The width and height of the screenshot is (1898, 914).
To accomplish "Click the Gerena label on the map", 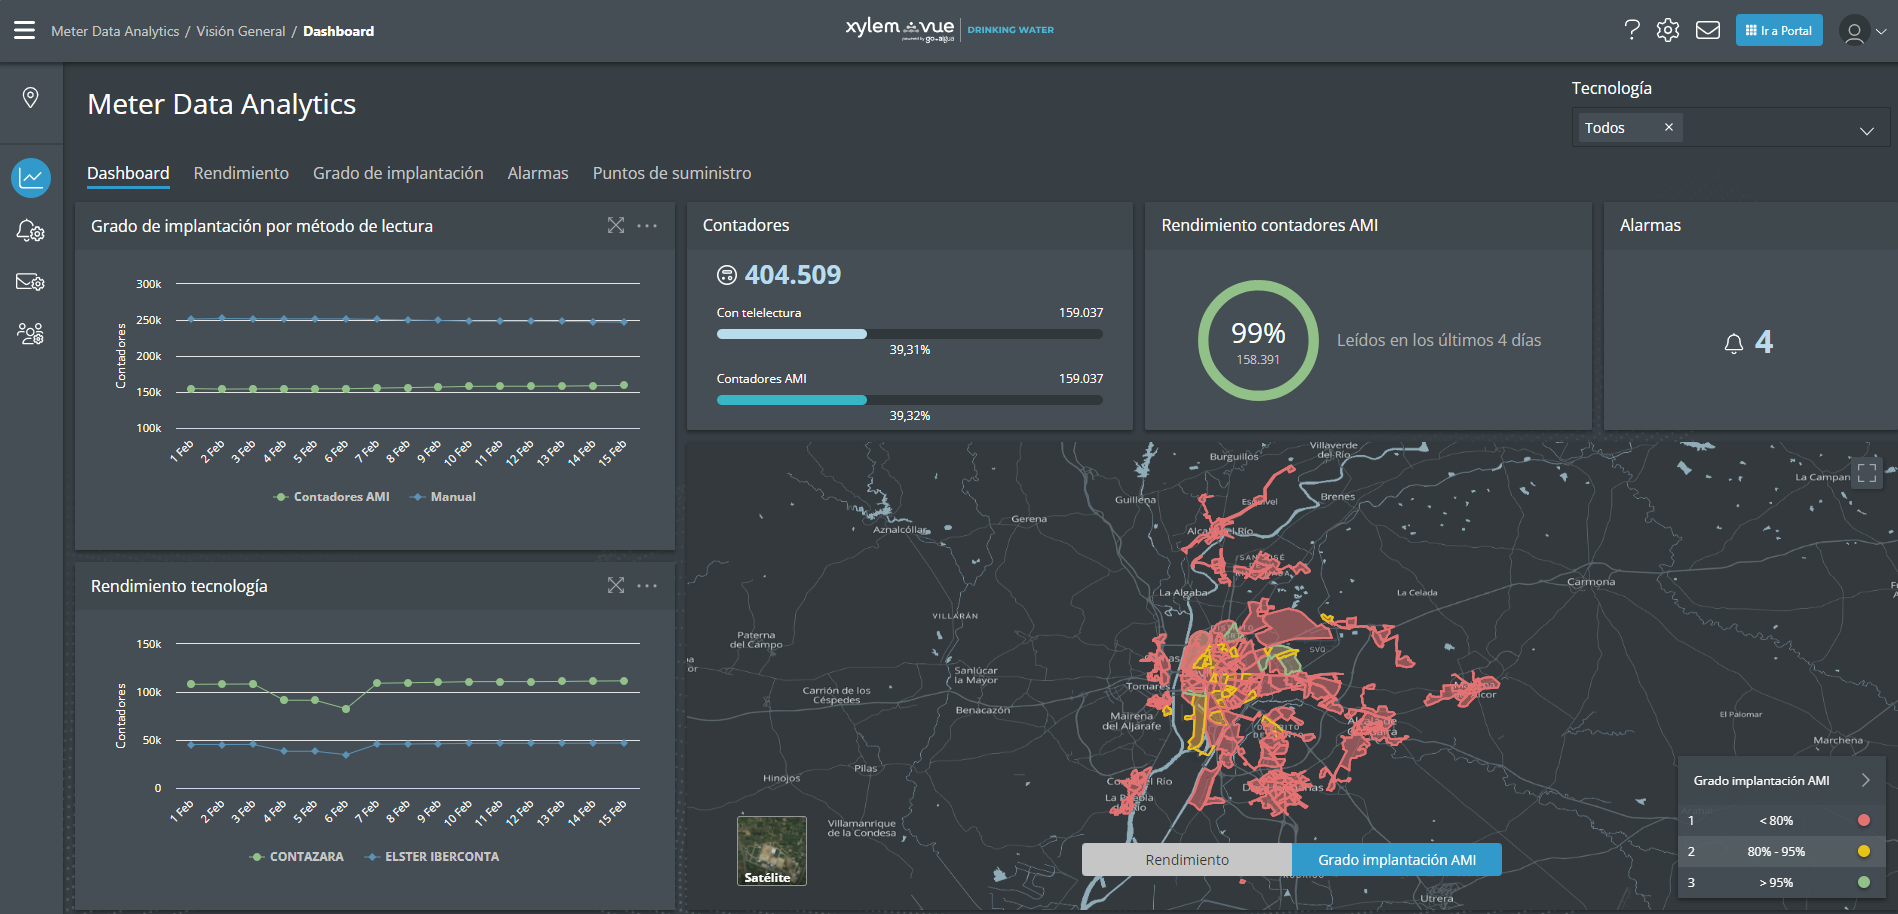I will click(1029, 519).
